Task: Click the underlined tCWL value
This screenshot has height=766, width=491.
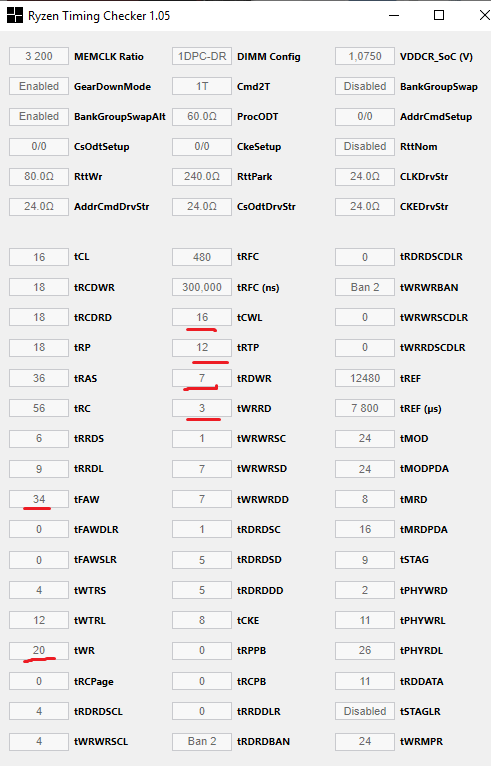Action: (202, 318)
